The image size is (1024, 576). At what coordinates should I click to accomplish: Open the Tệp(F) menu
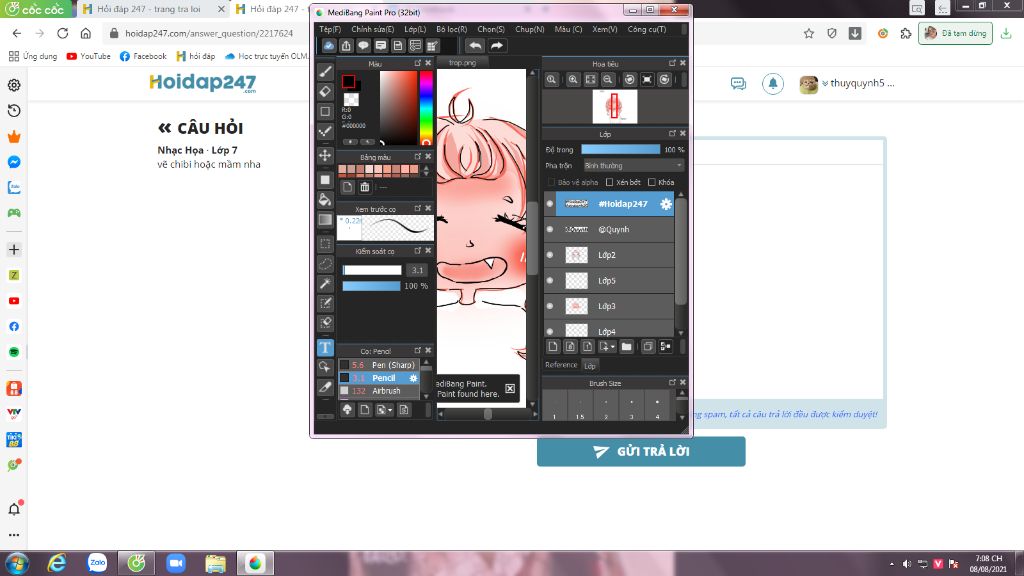coord(330,29)
